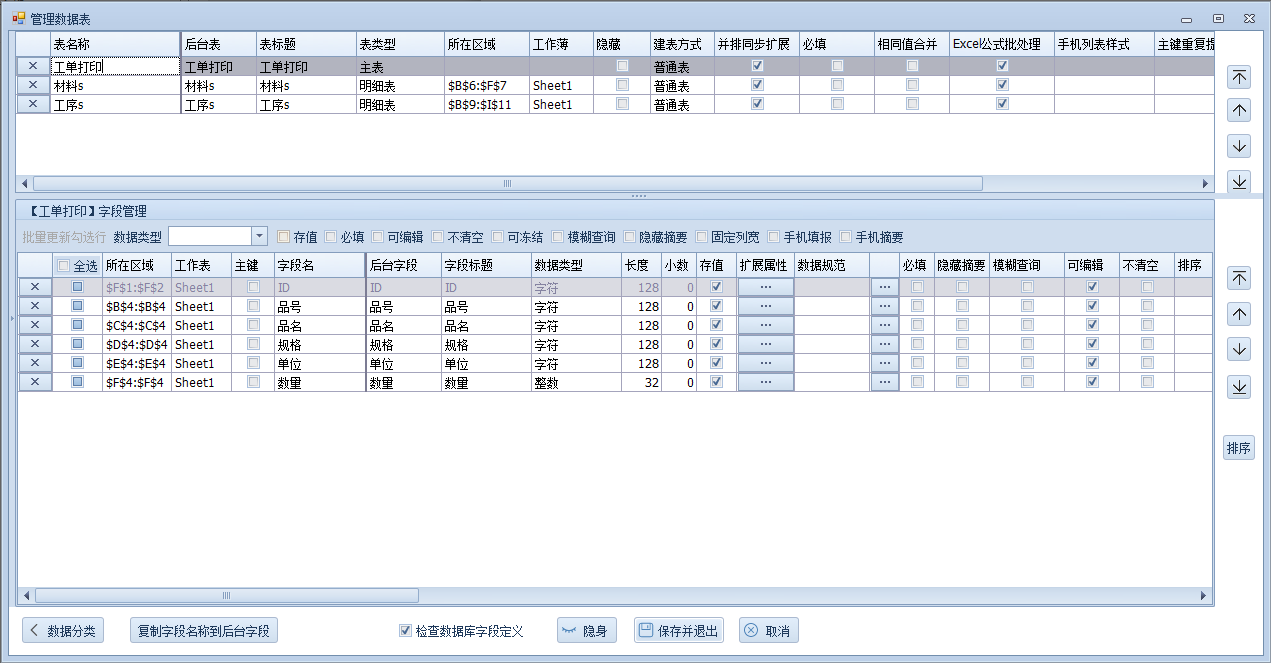Click move-up arrow beside field management grid
Image resolution: width=1271 pixels, height=663 pixels.
[x=1239, y=314]
